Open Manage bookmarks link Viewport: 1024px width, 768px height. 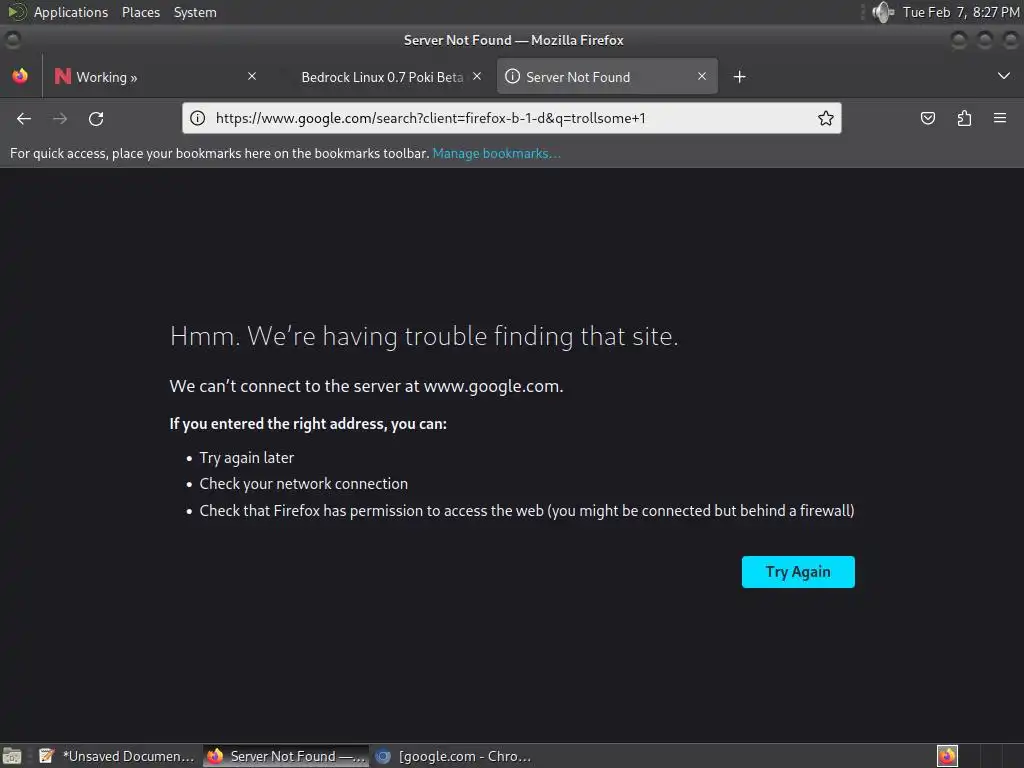[496, 153]
